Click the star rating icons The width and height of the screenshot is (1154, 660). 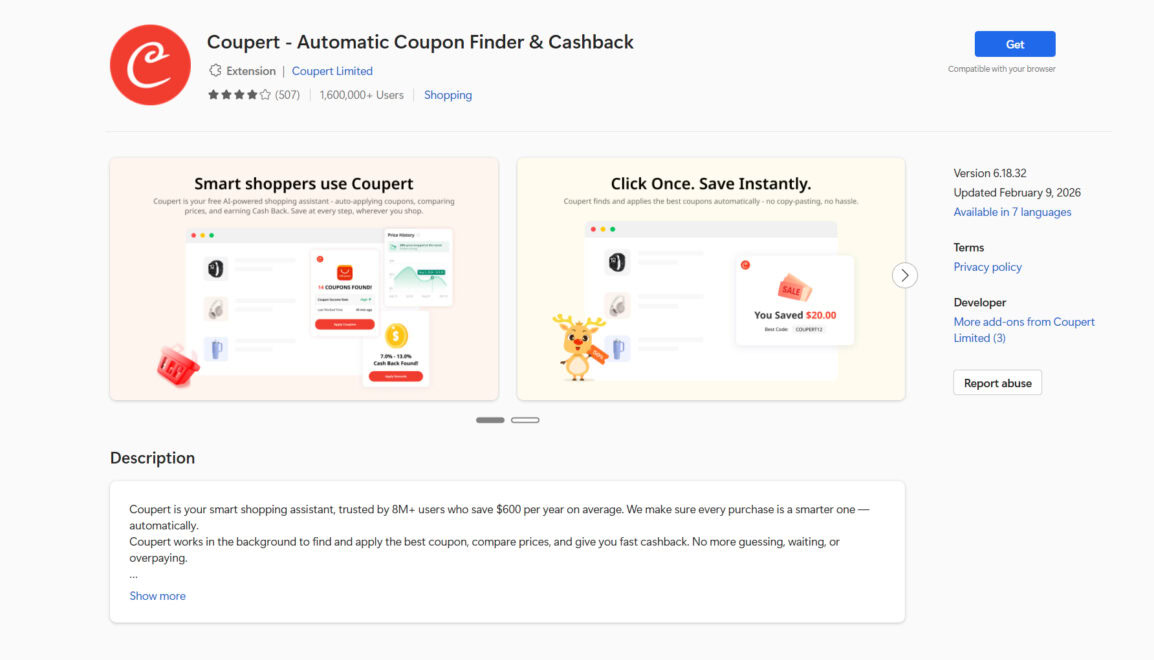239,95
